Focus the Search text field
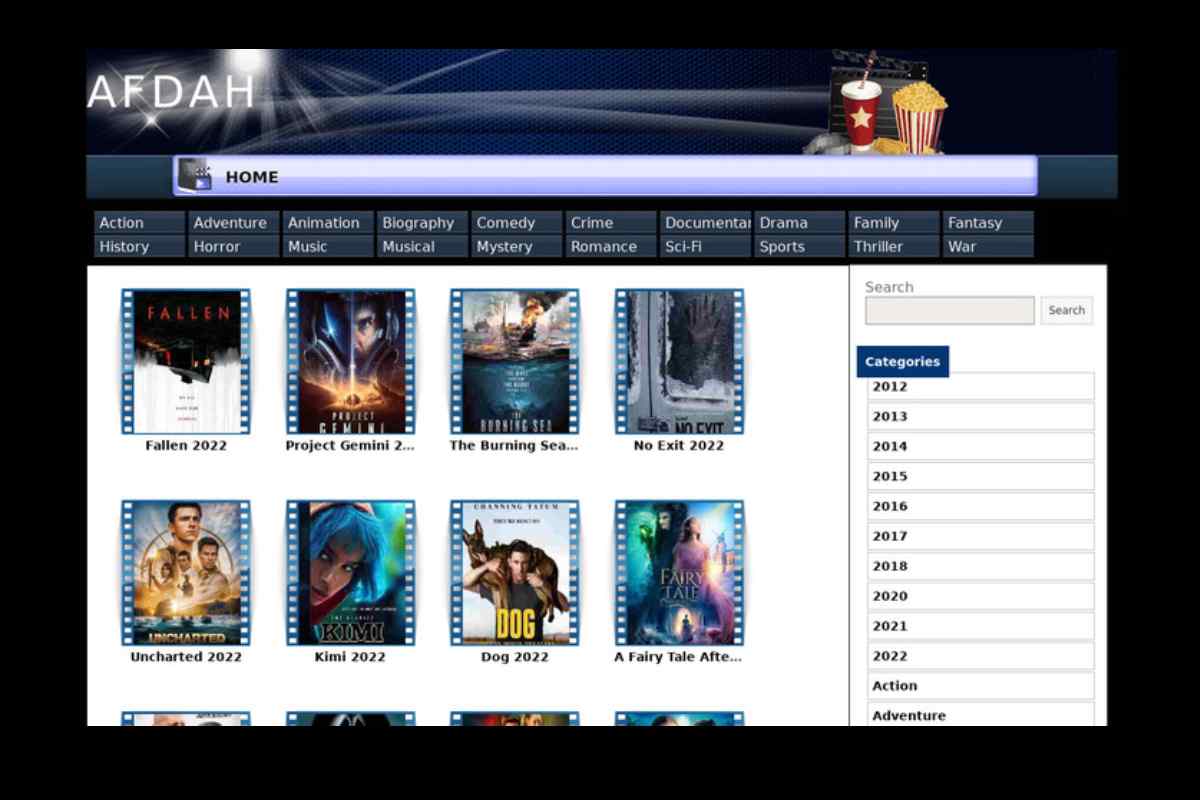The width and height of the screenshot is (1200, 800). tap(950, 310)
